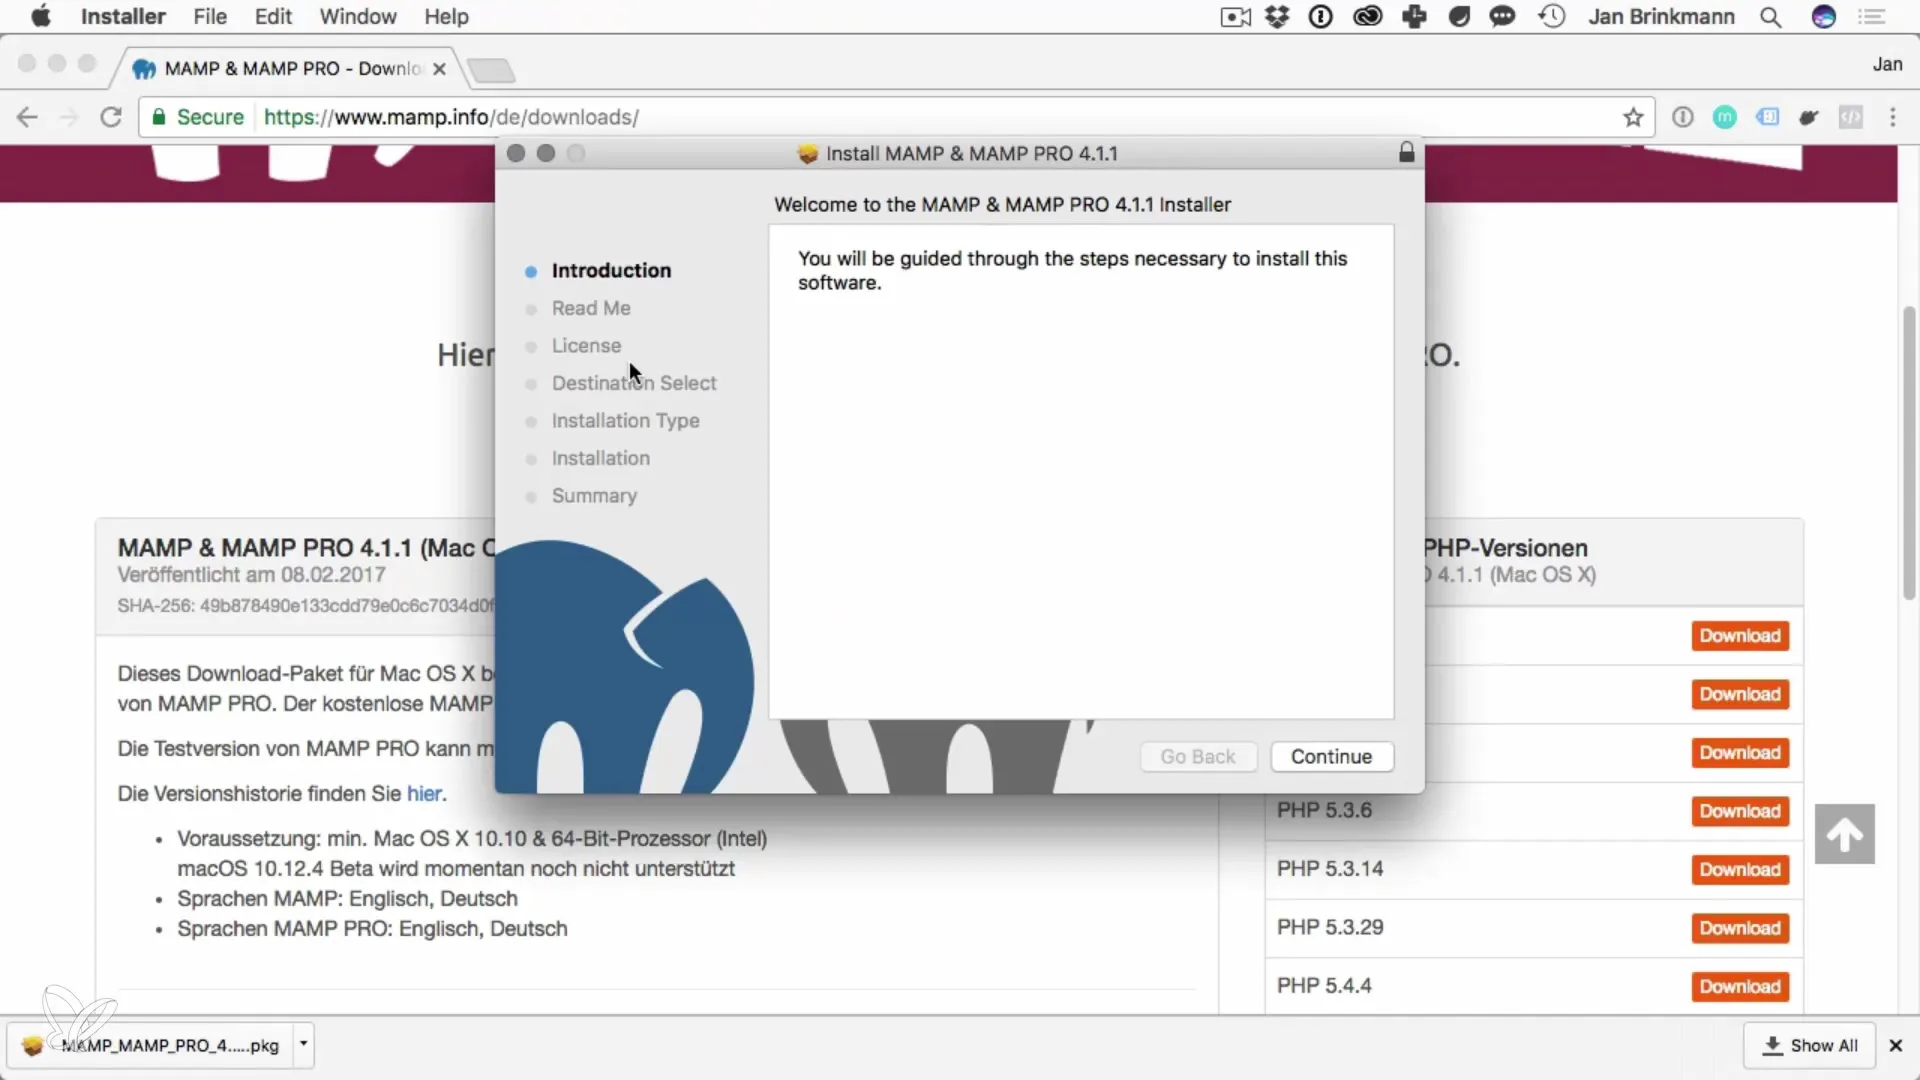Click the Jan profile button in Chrome
This screenshot has width=1920, height=1080.
(x=1887, y=64)
